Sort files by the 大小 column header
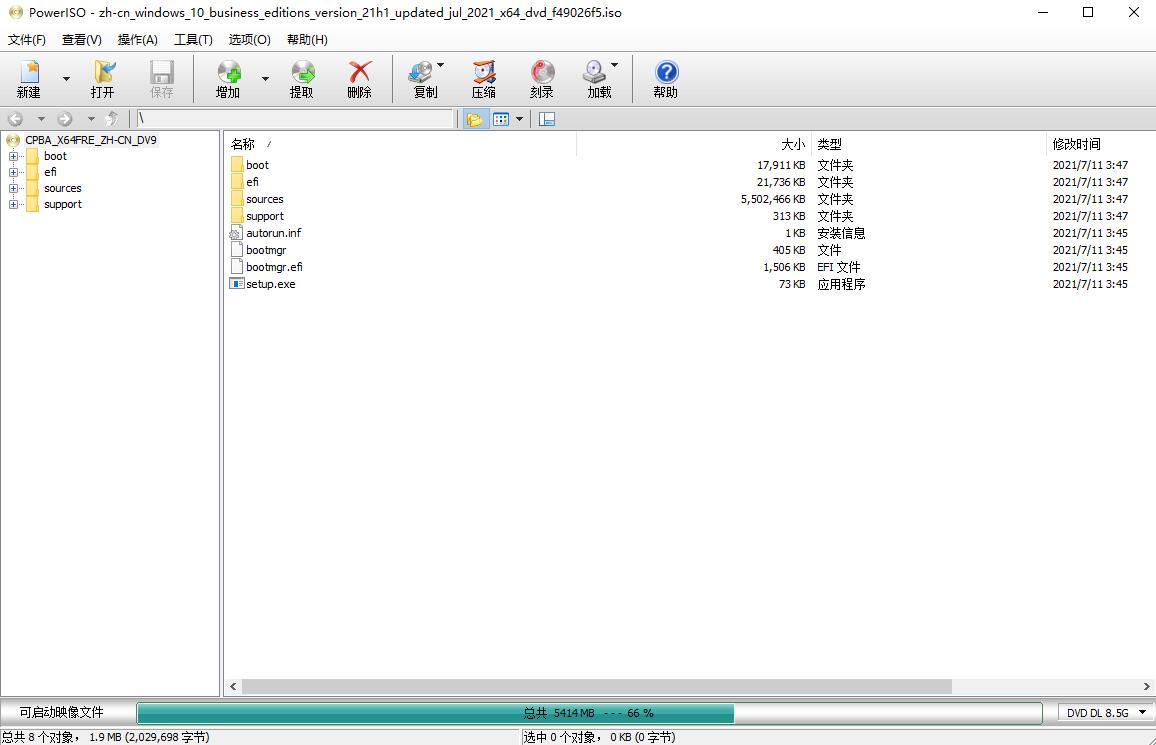The image size is (1156, 745). pos(793,143)
